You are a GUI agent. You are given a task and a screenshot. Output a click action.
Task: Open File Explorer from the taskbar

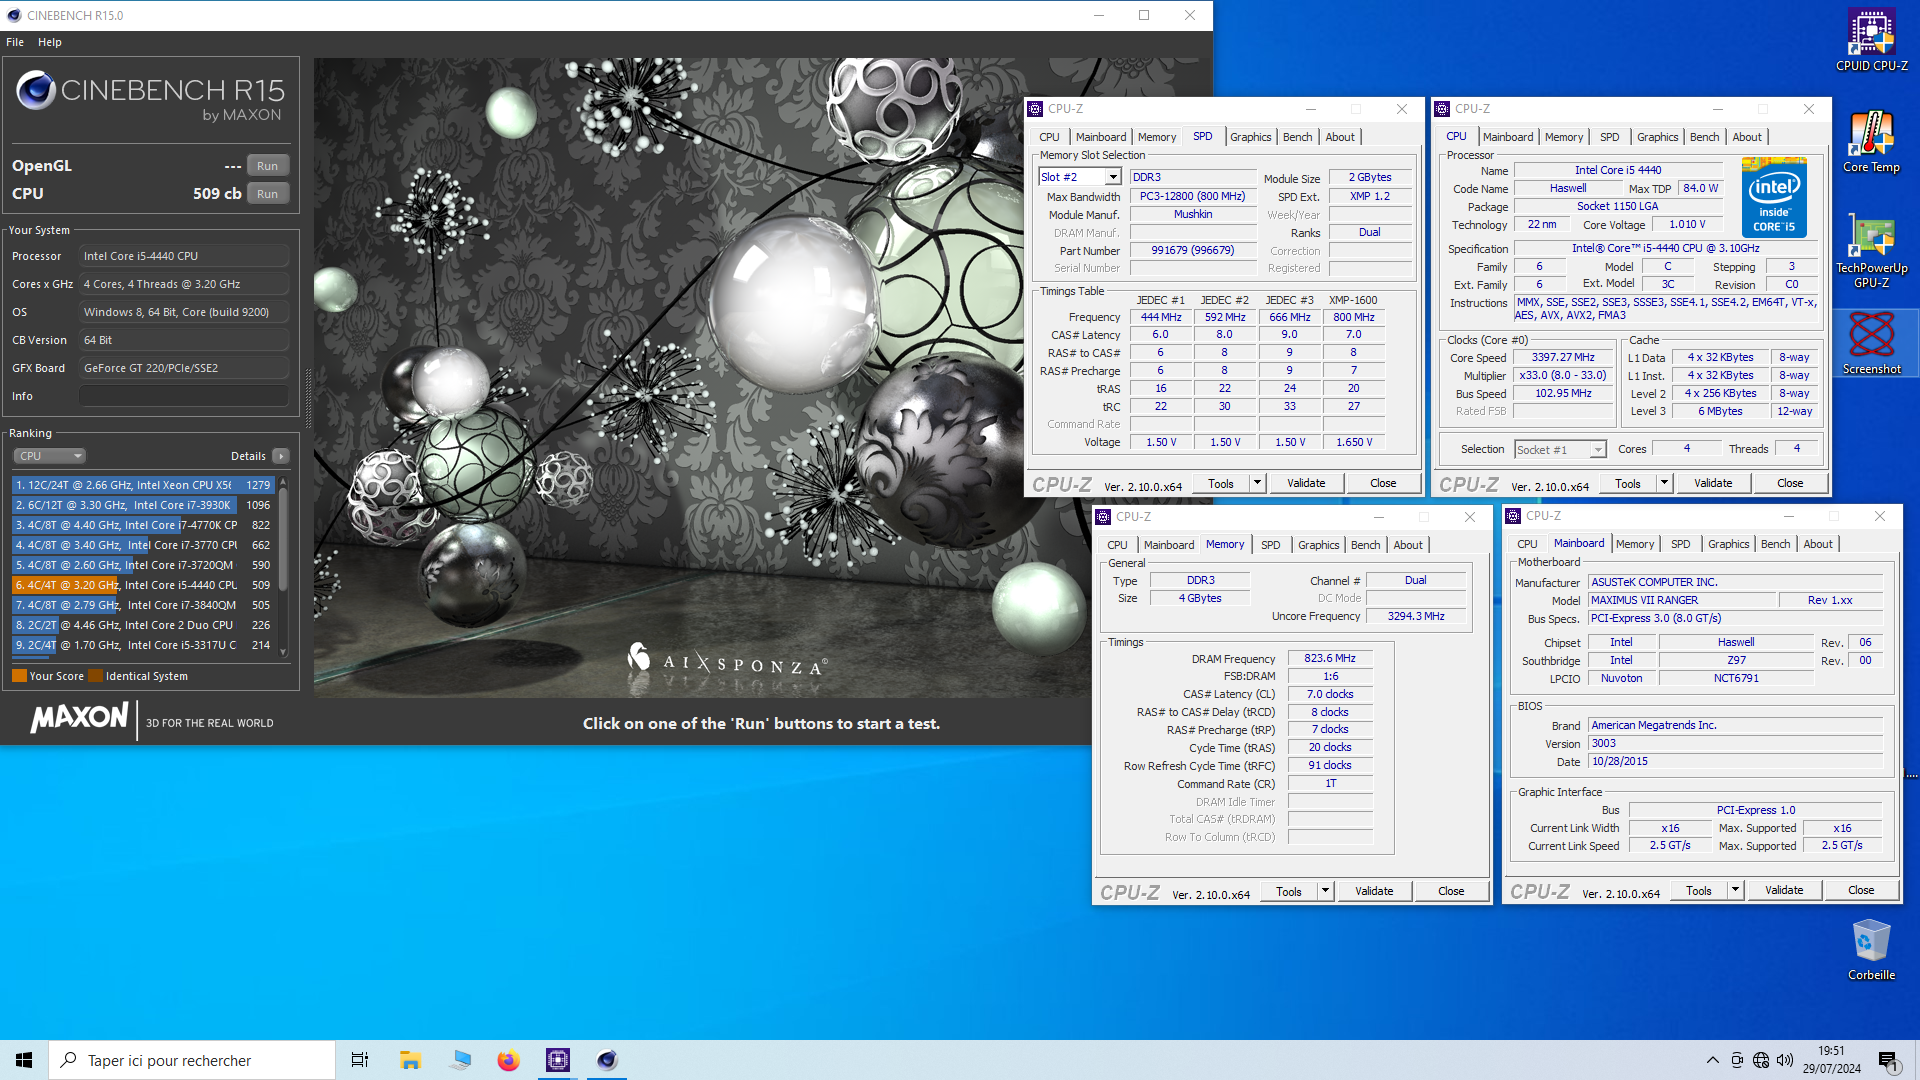pos(410,1060)
